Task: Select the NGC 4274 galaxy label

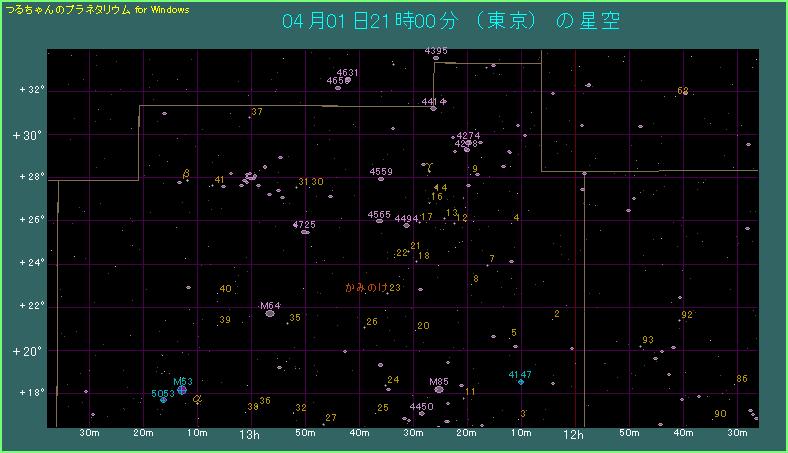Action: [468, 135]
